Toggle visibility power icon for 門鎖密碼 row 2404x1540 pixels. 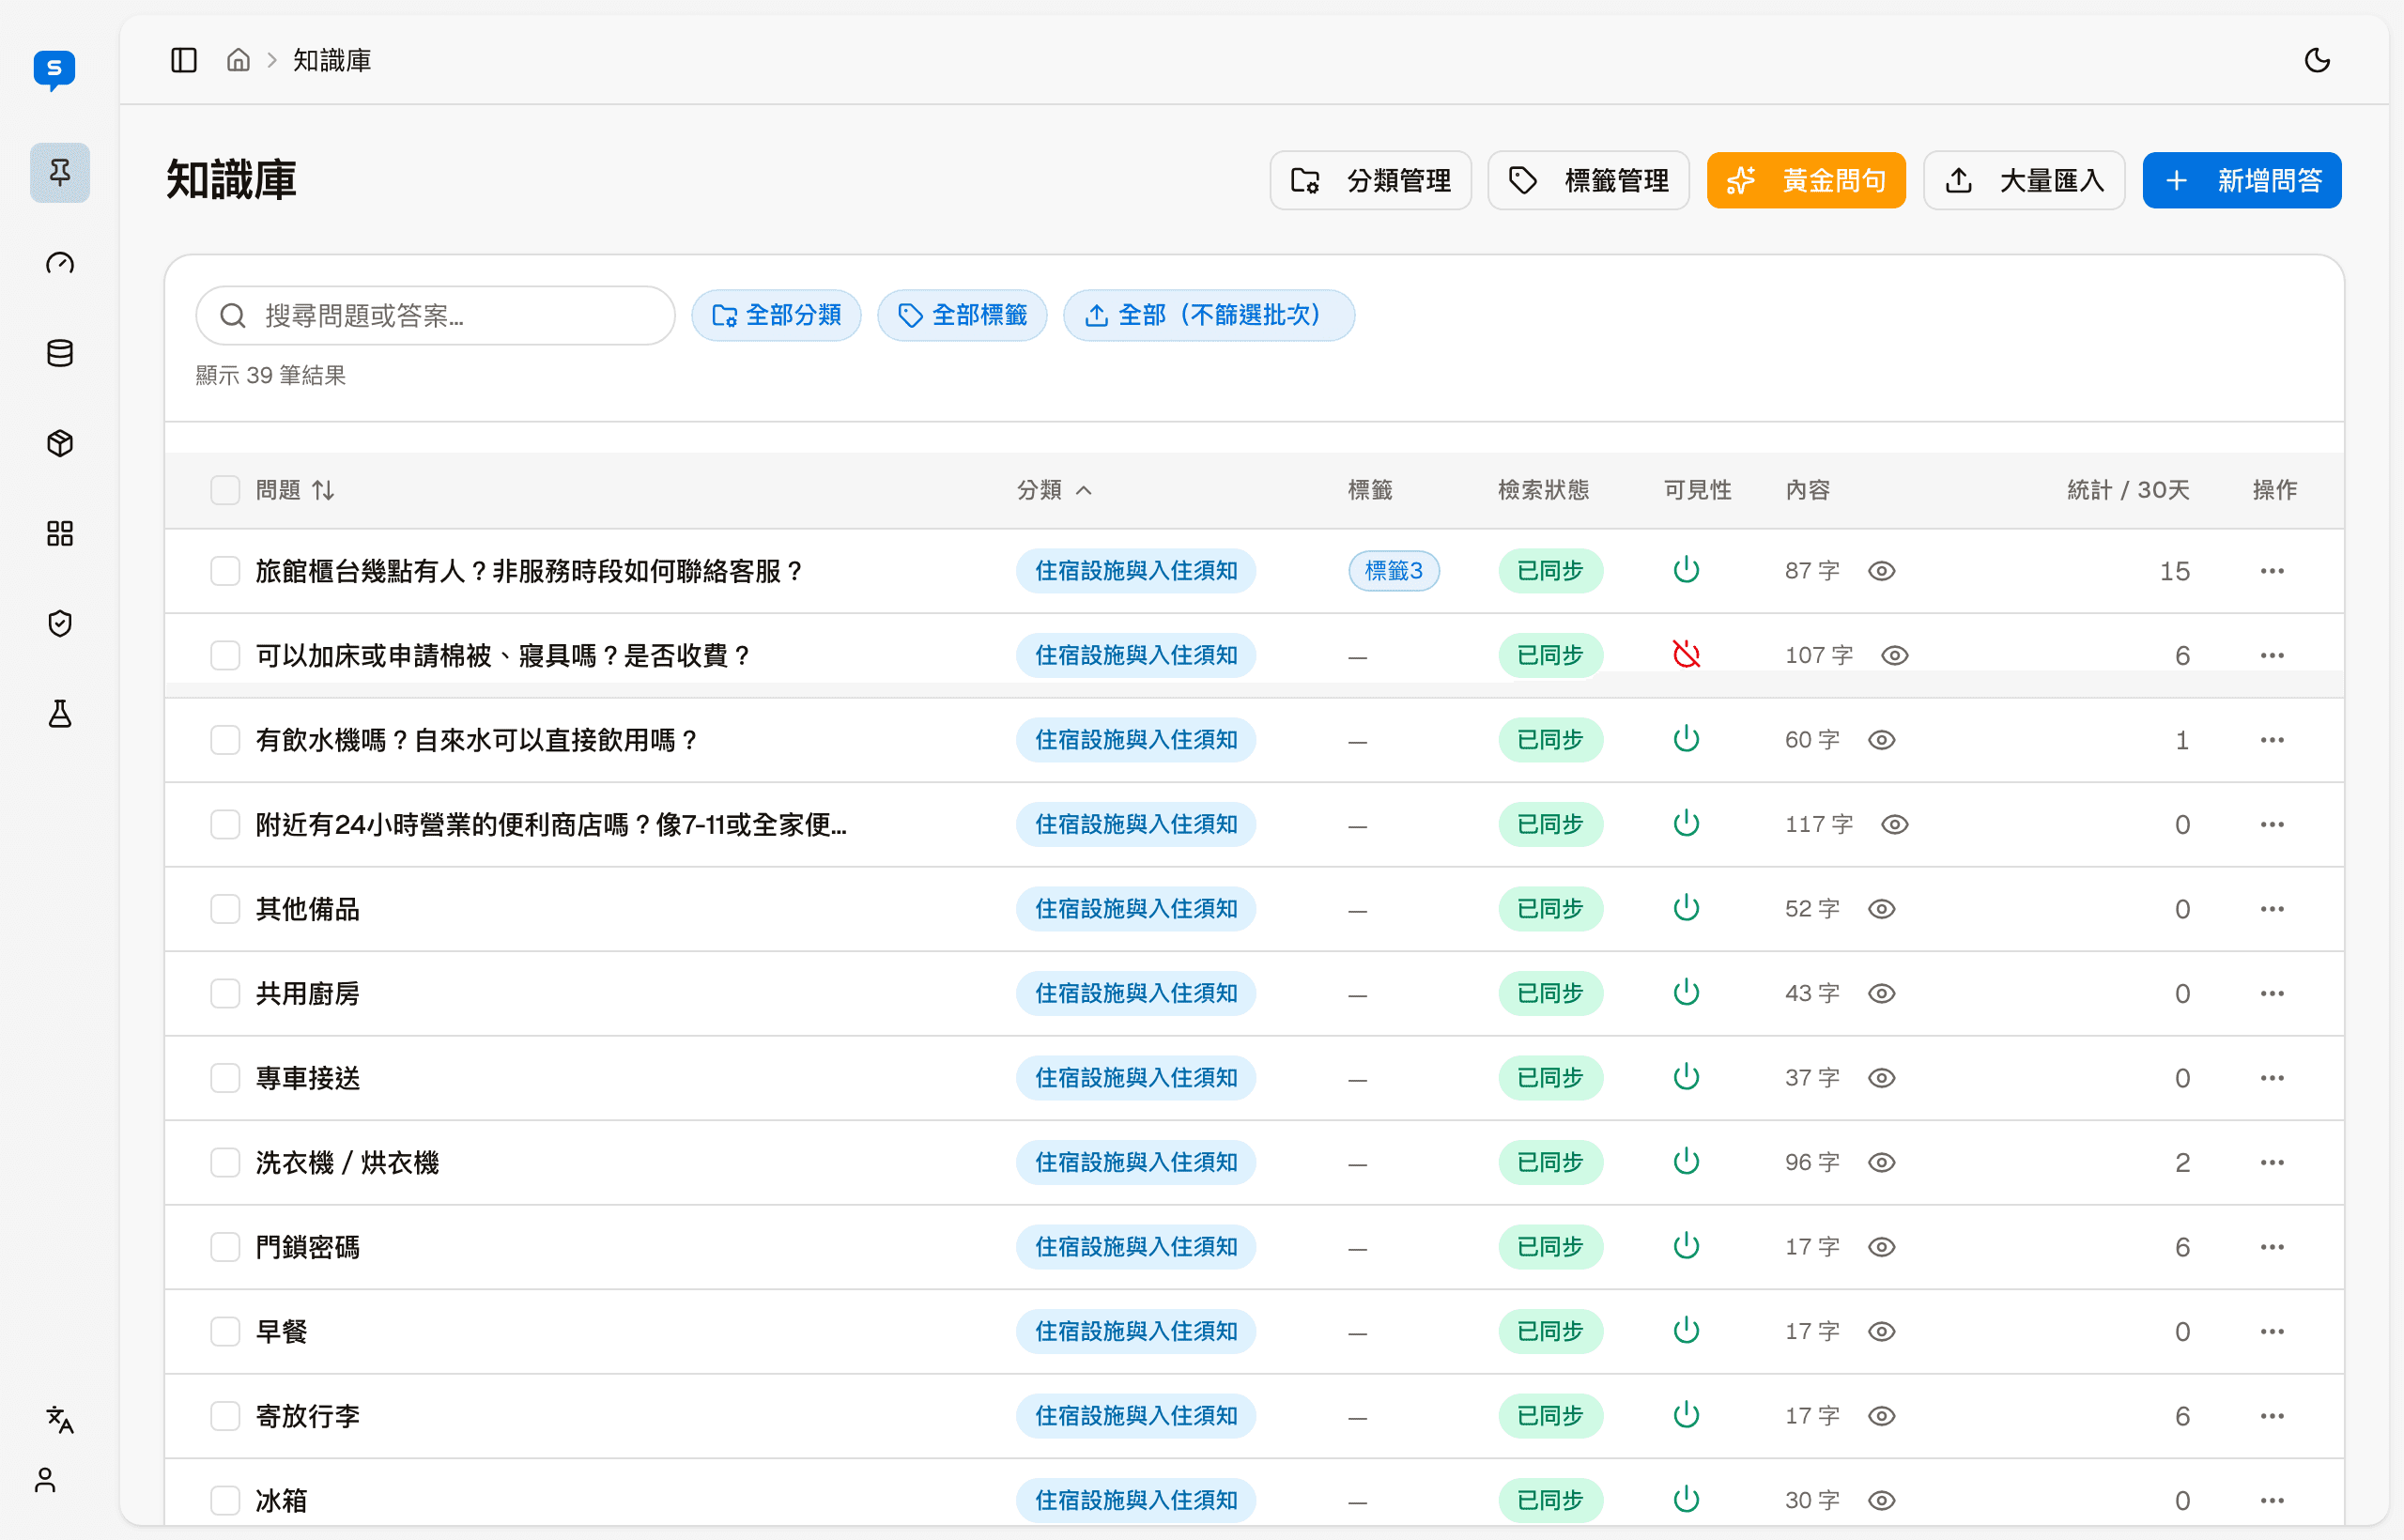click(1686, 1246)
